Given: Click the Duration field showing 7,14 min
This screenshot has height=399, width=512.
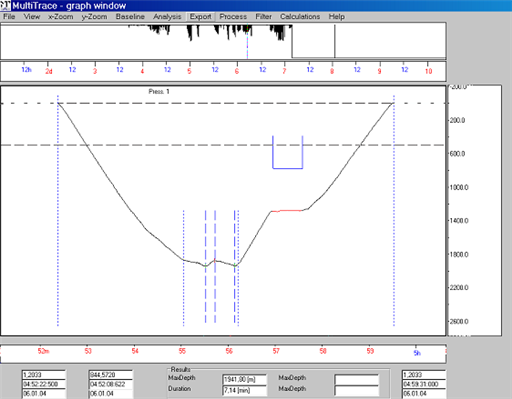Looking at the screenshot, I should (244, 390).
